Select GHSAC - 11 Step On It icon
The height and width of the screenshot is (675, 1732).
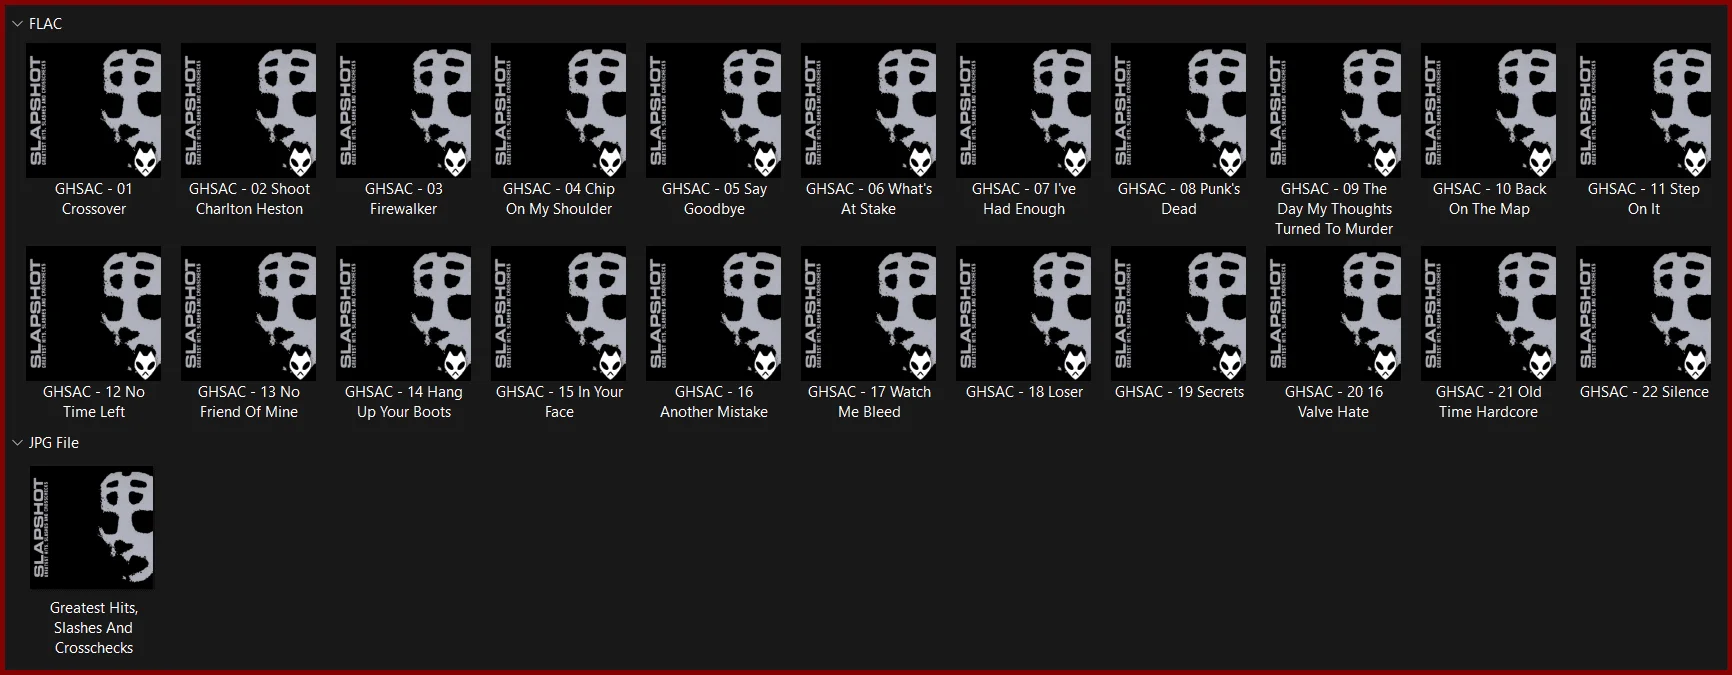(1644, 110)
